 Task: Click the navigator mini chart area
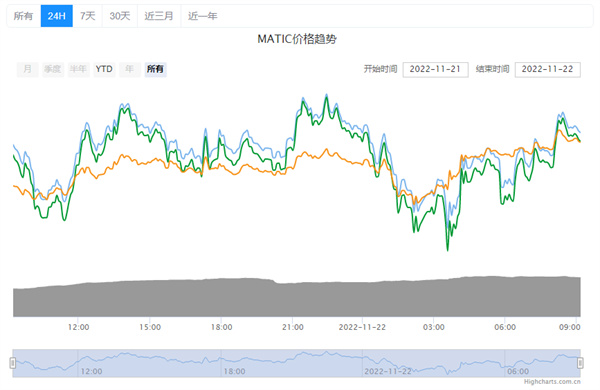297,363
